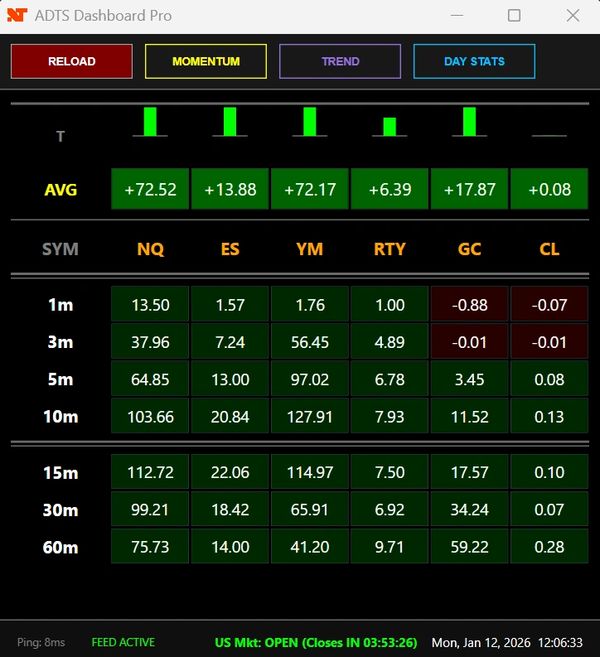Click the green trend bar above ES

click(x=230, y=121)
